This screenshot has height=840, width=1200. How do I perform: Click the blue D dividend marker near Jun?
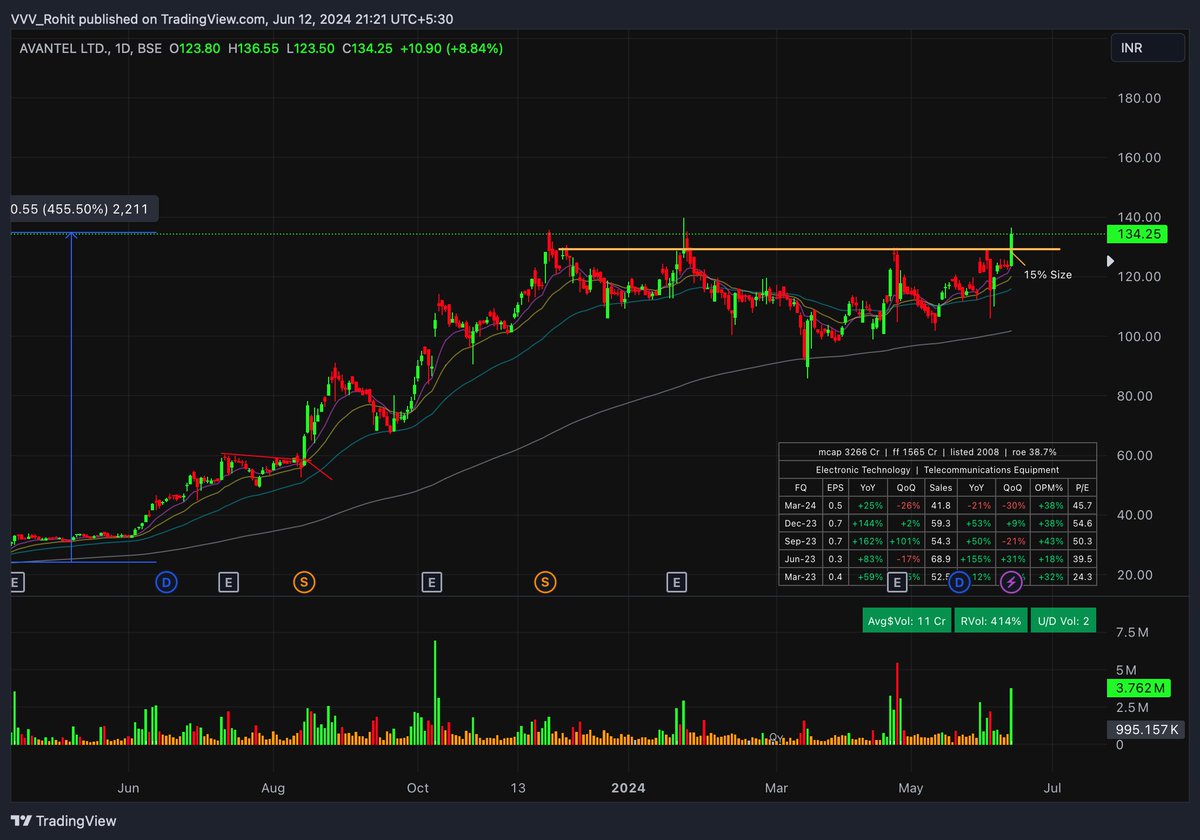click(166, 581)
